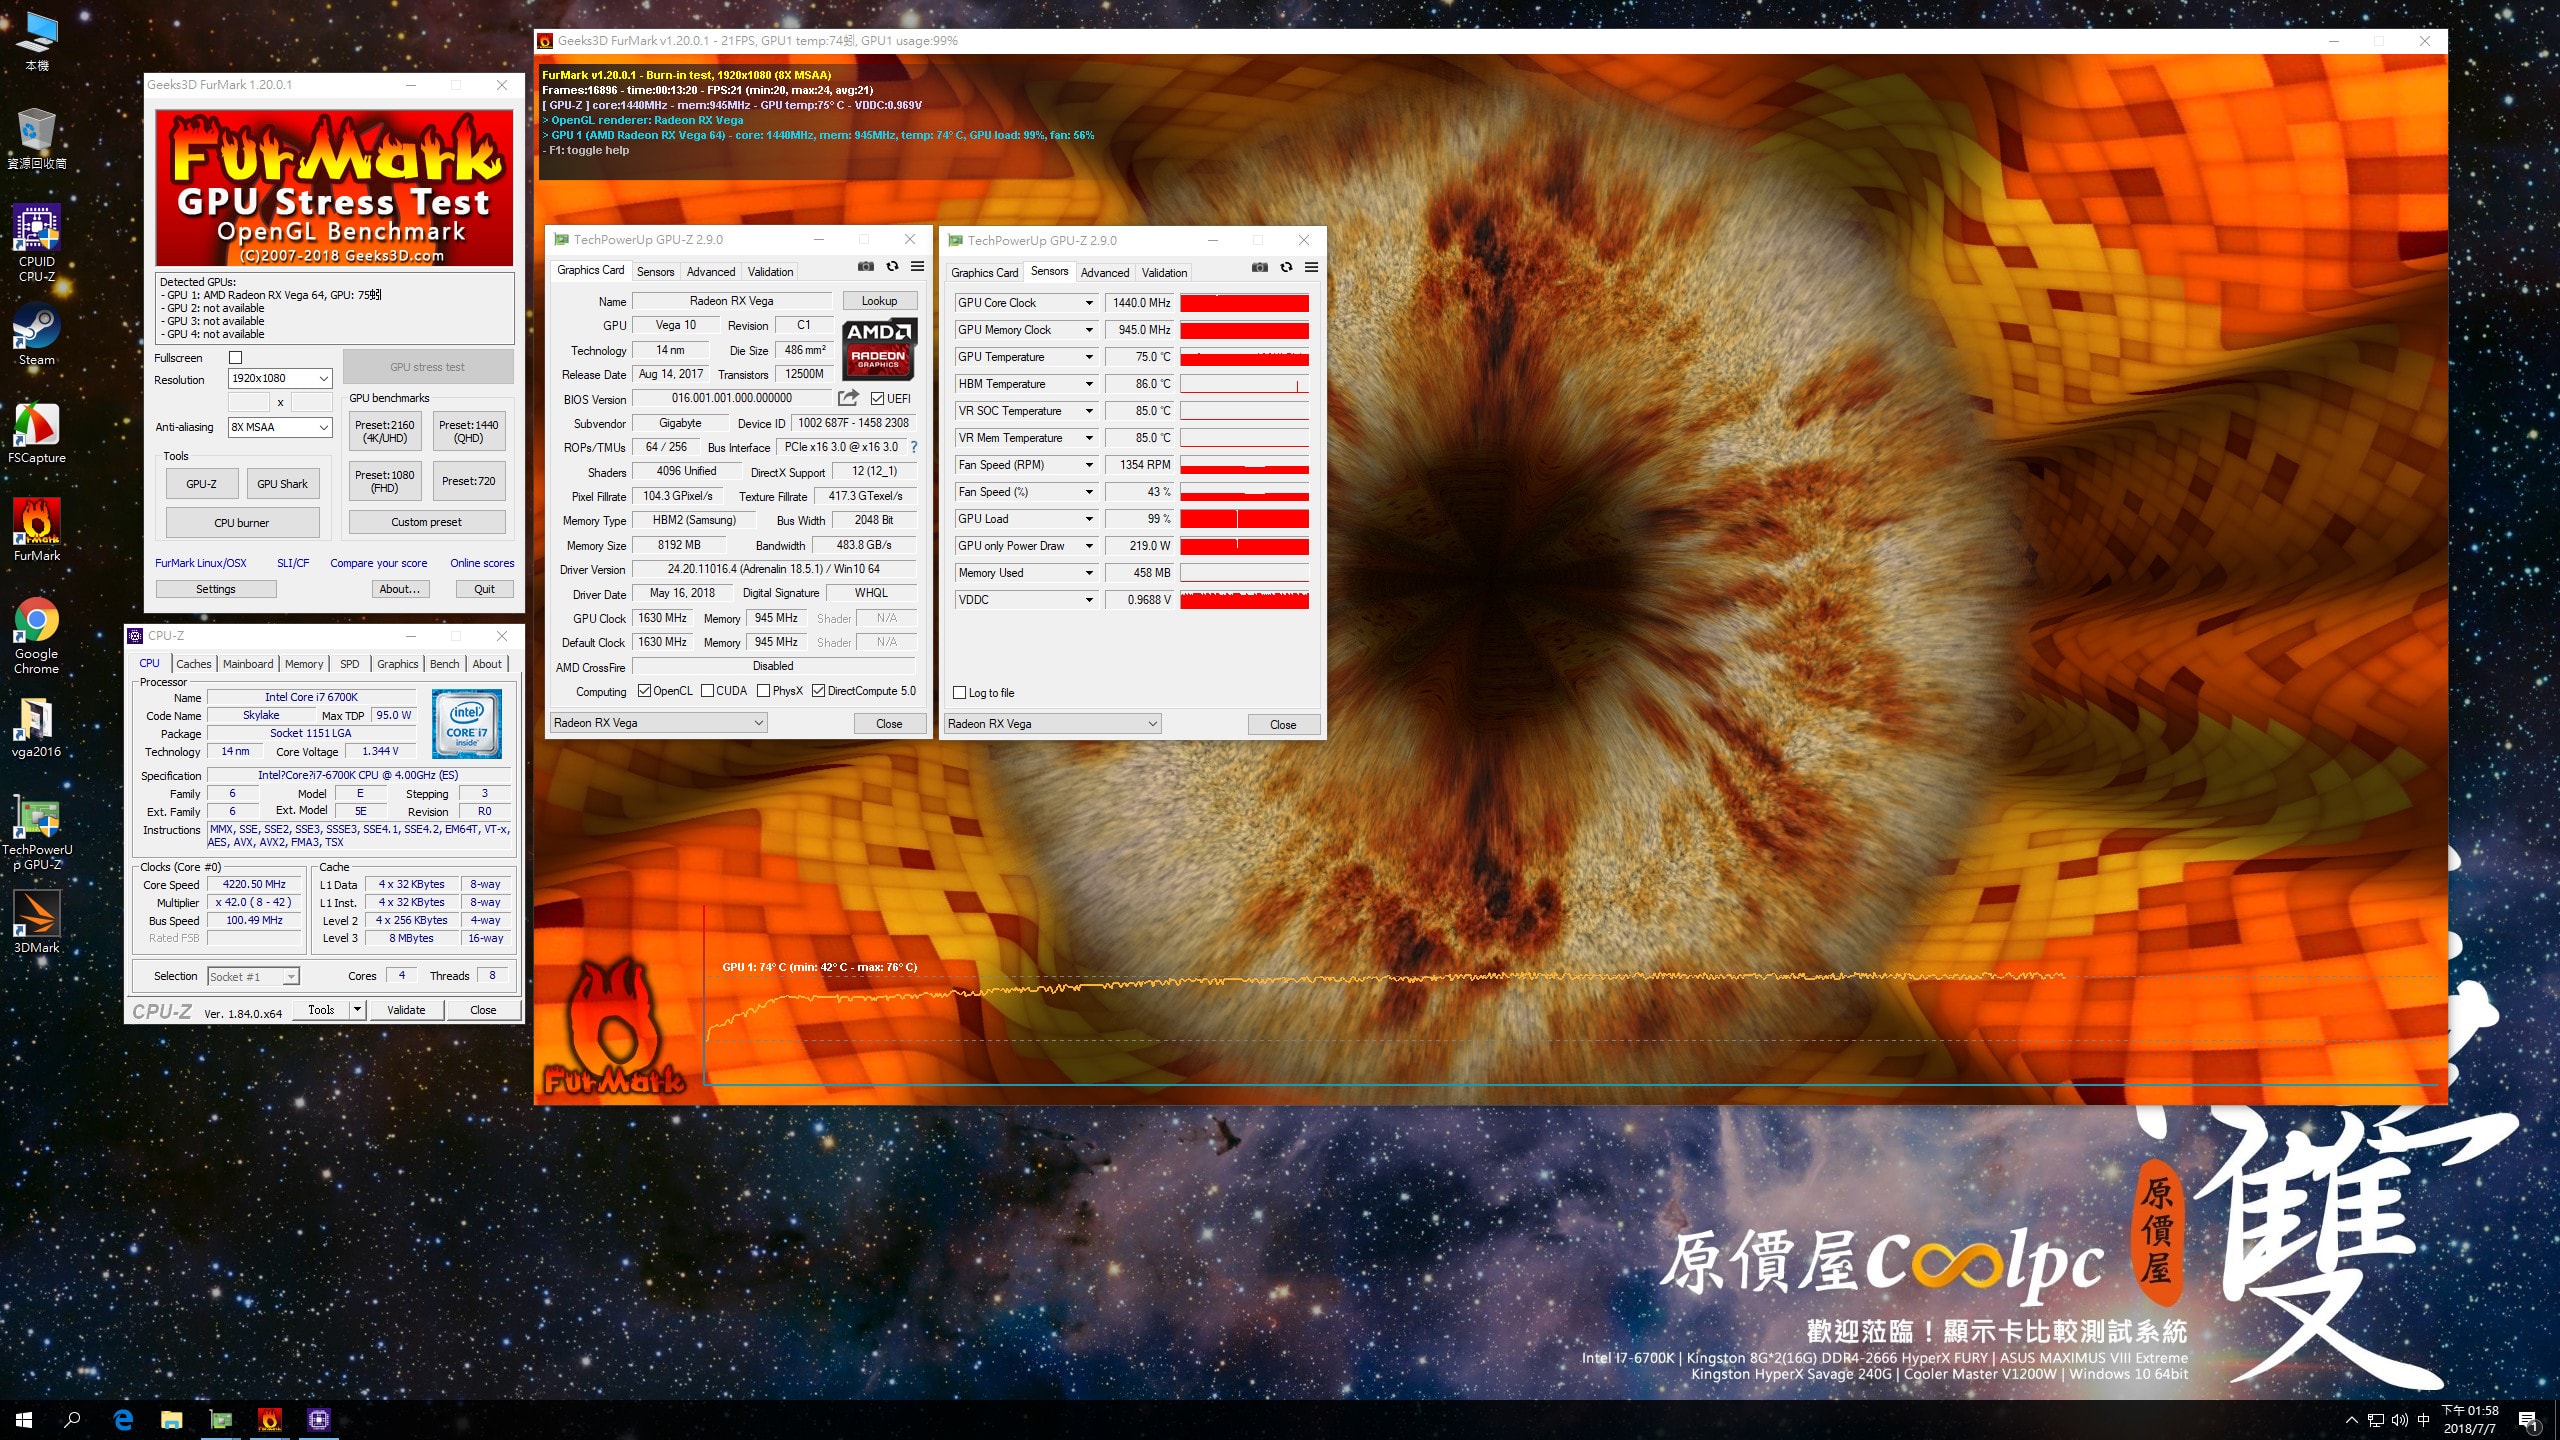The image size is (2560, 1440).
Task: Open the Windows Start menu
Action: coord(24,1419)
